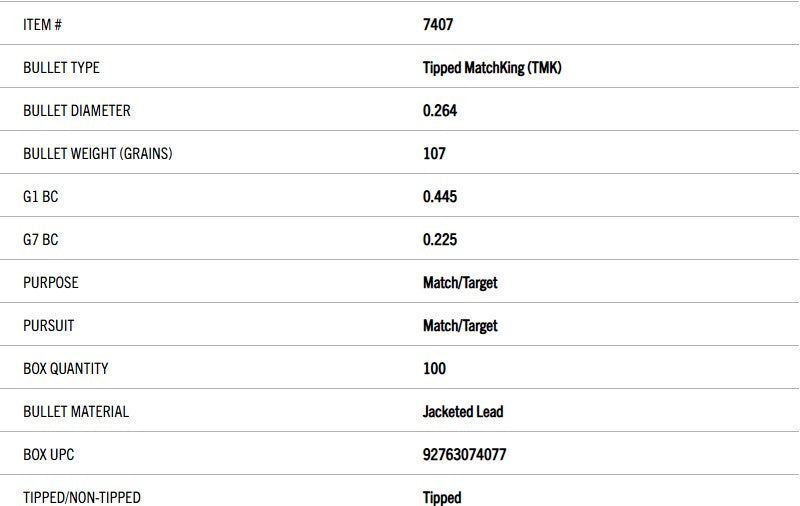Image resolution: width=800 pixels, height=506 pixels.
Task: Select the Jacketed Lead value
Action: point(463,412)
